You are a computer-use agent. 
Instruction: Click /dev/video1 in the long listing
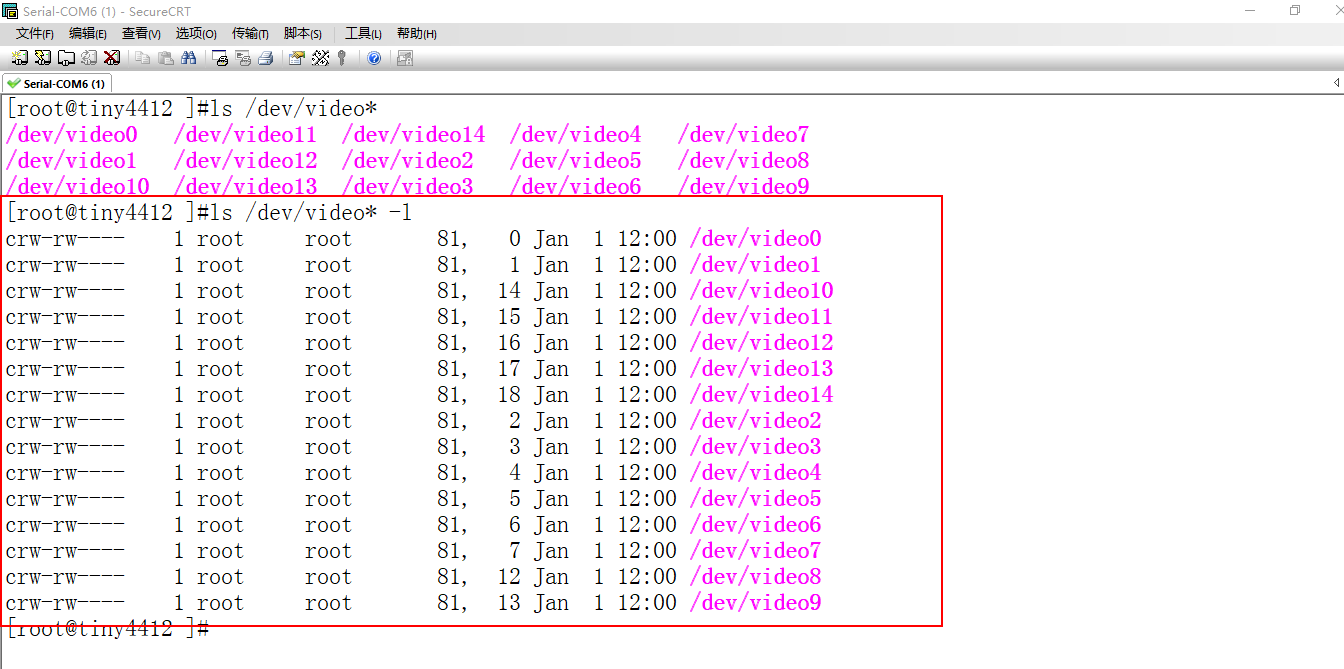(755, 265)
